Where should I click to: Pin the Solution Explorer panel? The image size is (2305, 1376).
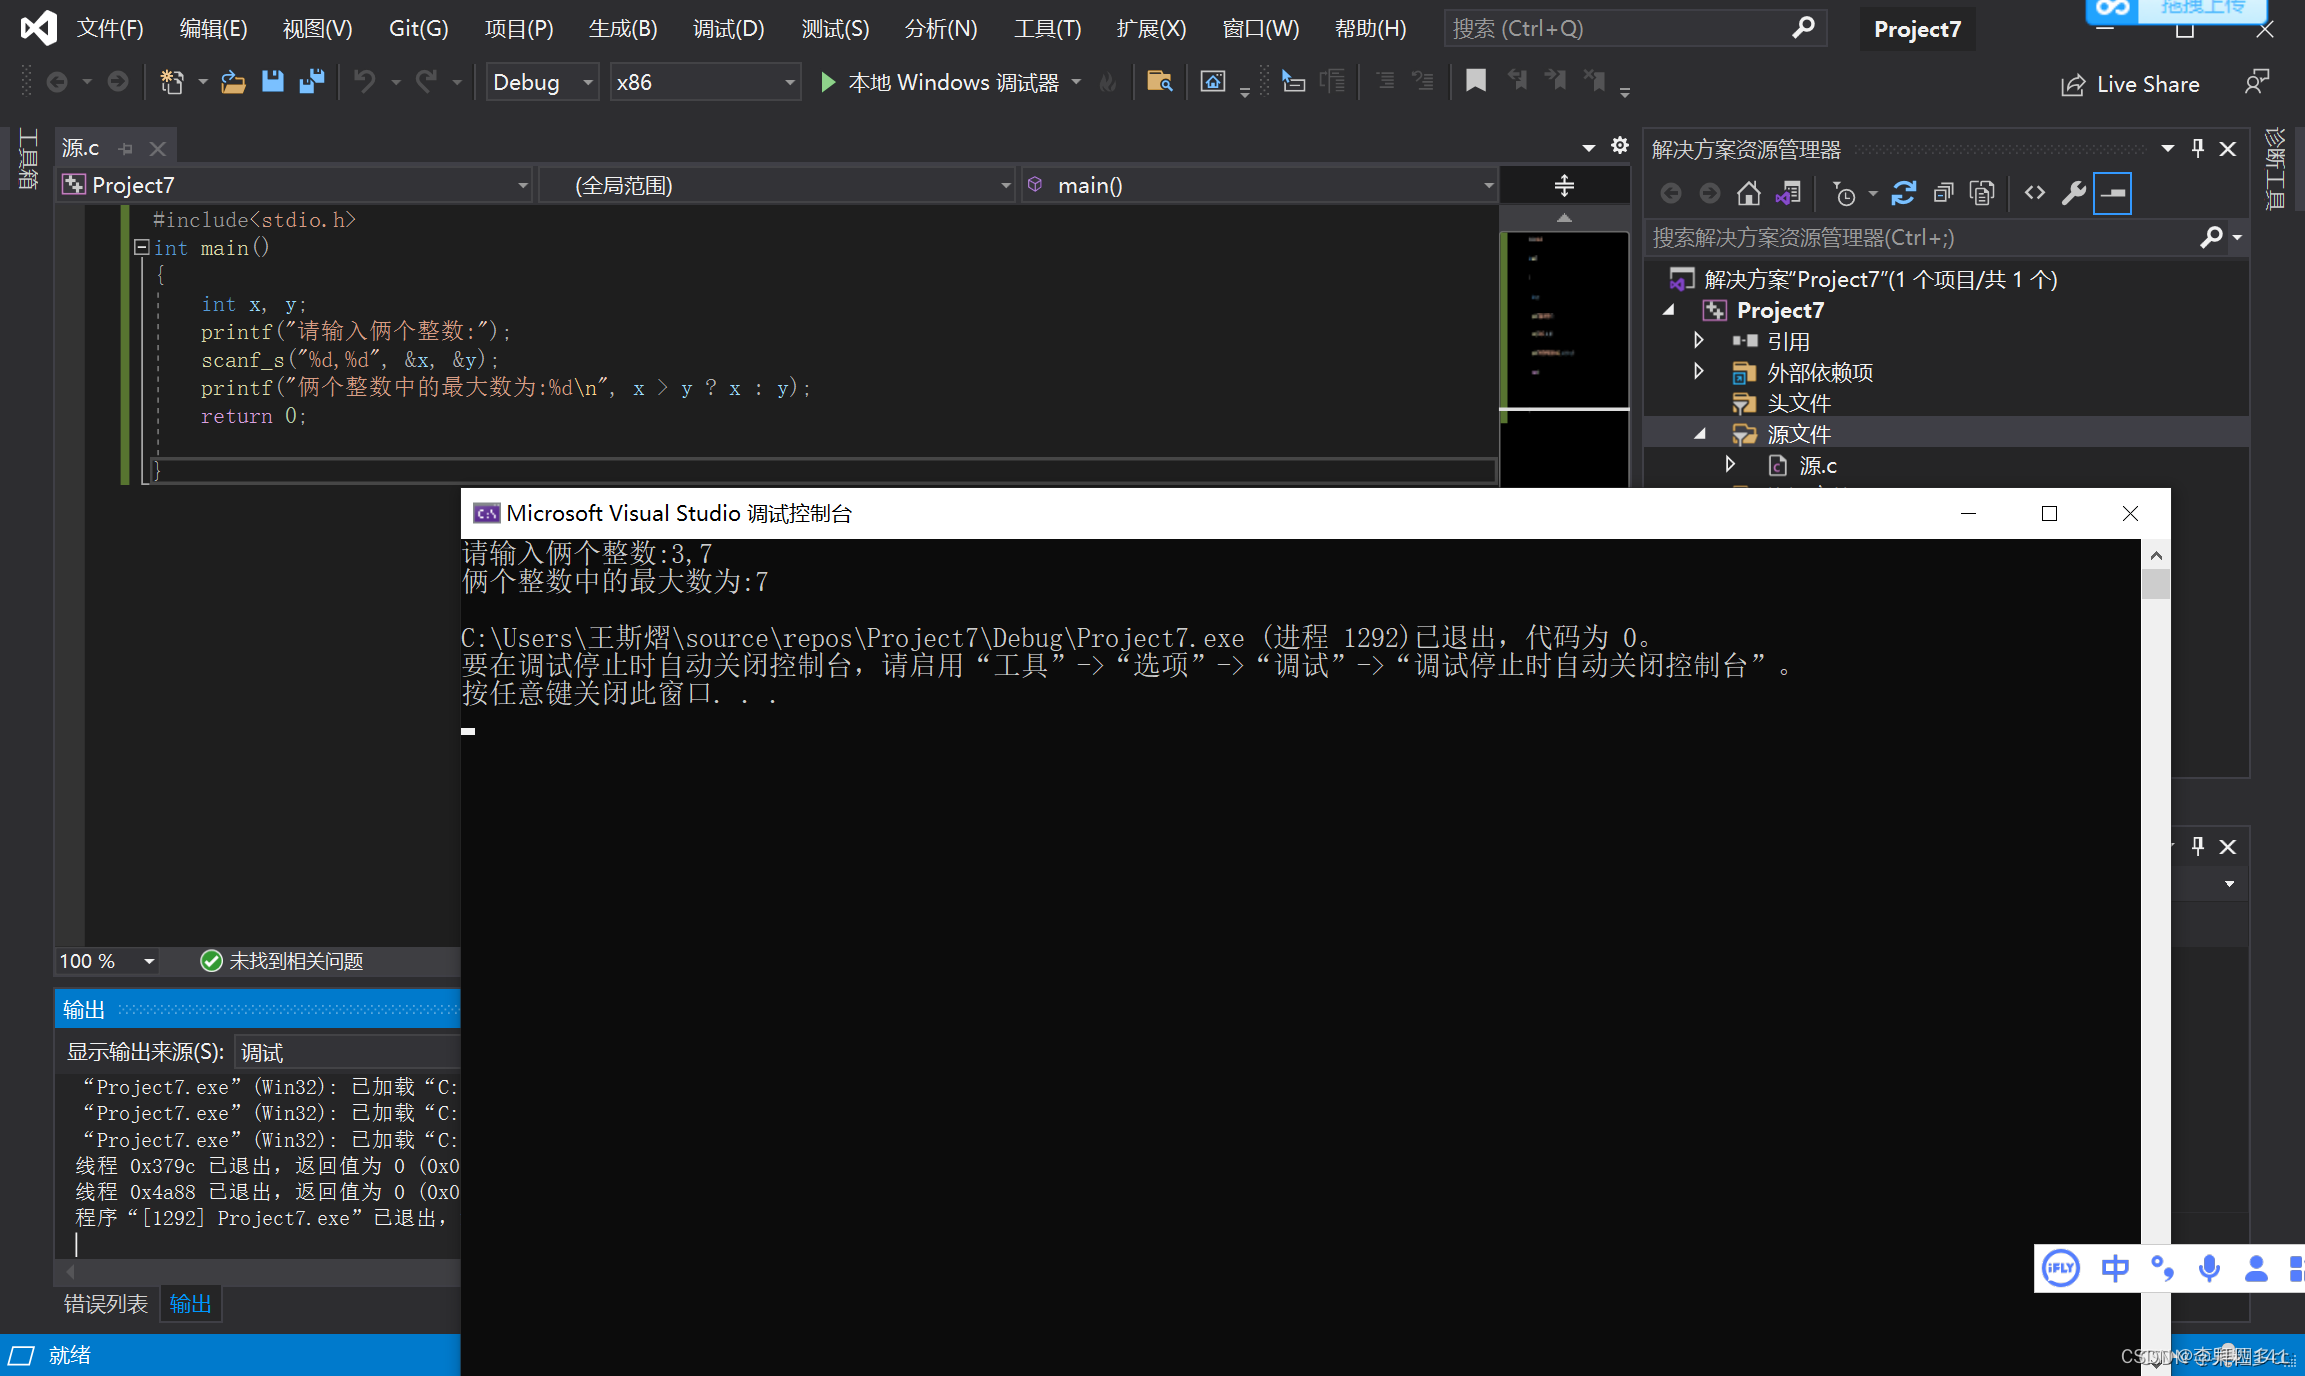point(2198,149)
